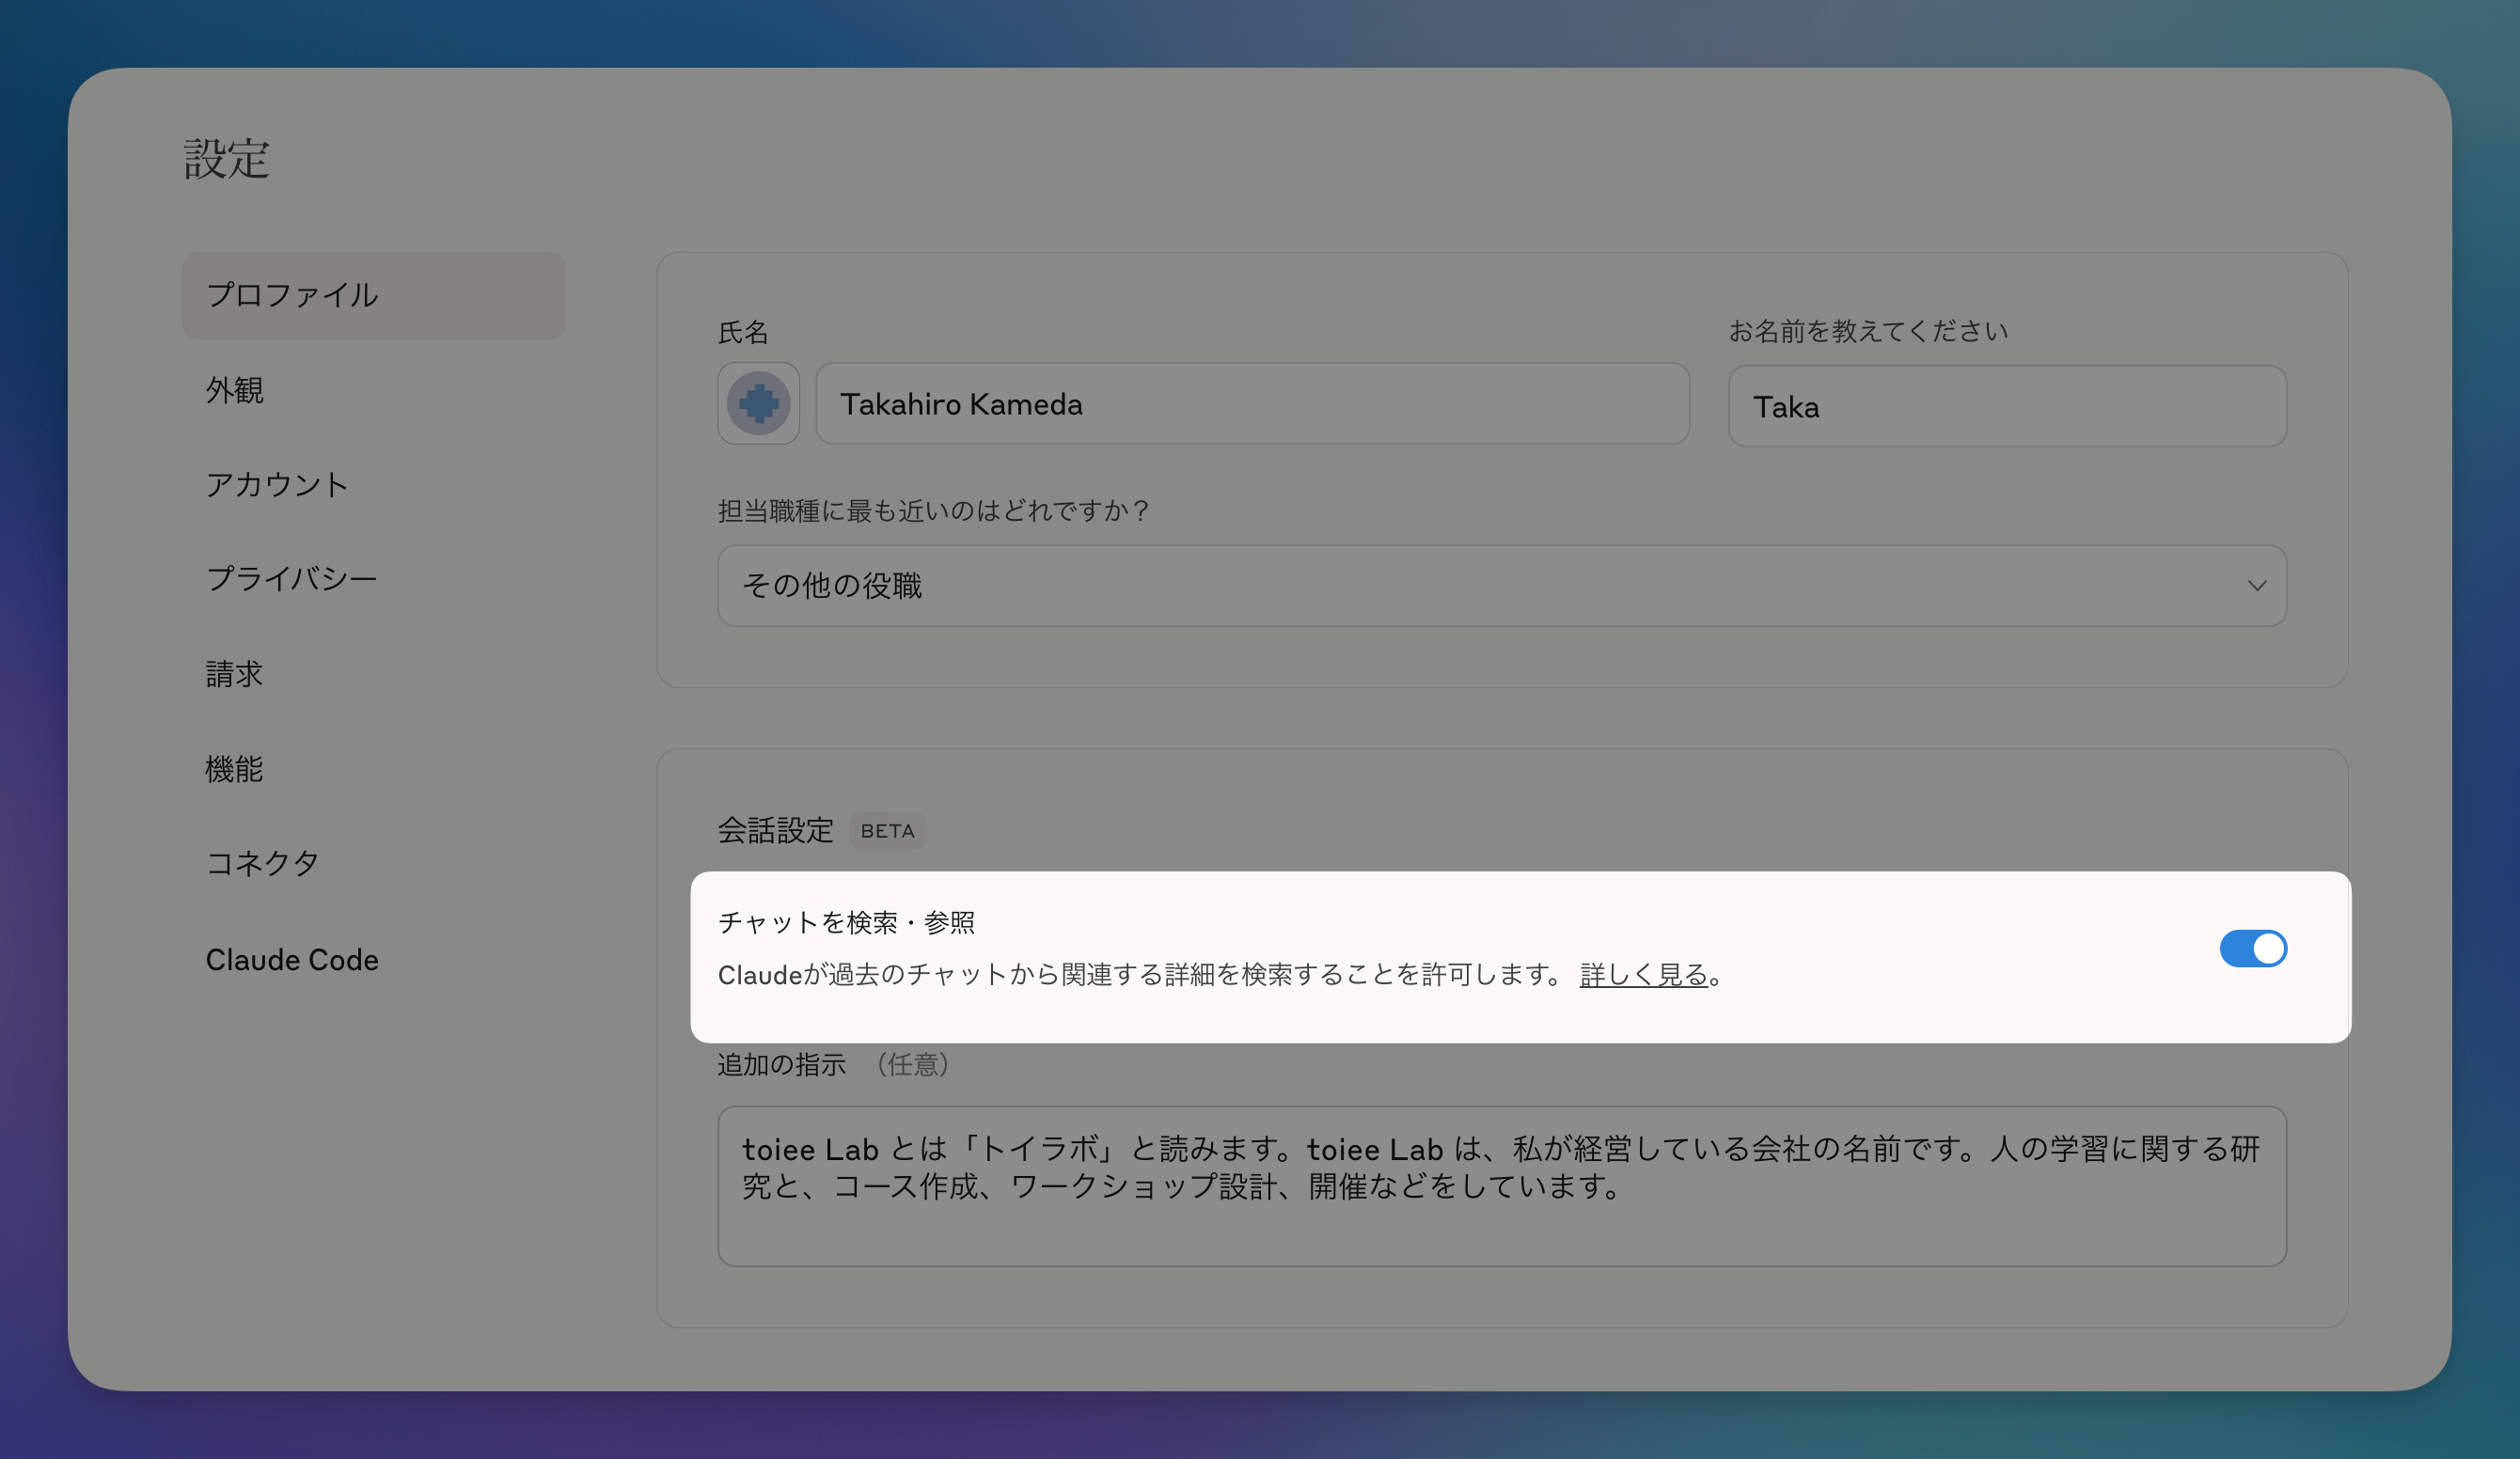The image size is (2520, 1459).
Task: Click the 氏名 field label
Action: (x=743, y=332)
